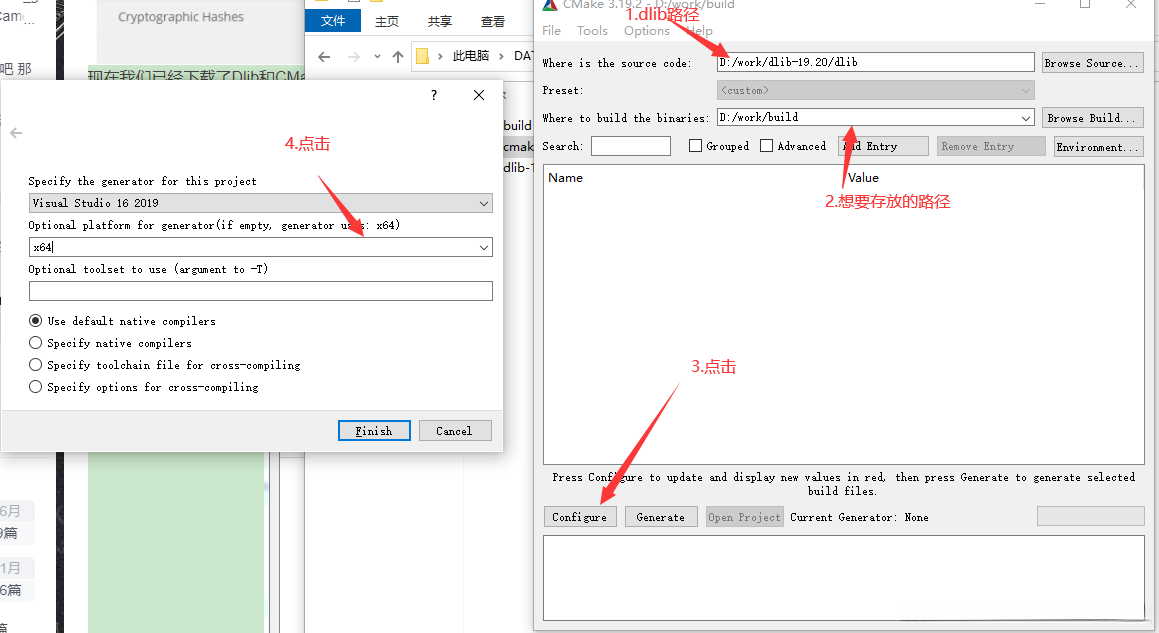Viewport: 1159px width, 633px height.
Task: Click the Configure button
Action: [580, 517]
